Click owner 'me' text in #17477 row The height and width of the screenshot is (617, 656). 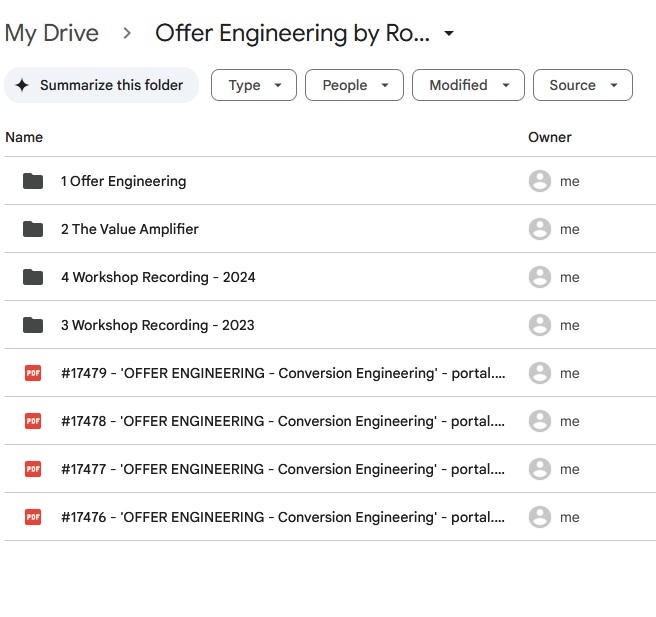(570, 469)
